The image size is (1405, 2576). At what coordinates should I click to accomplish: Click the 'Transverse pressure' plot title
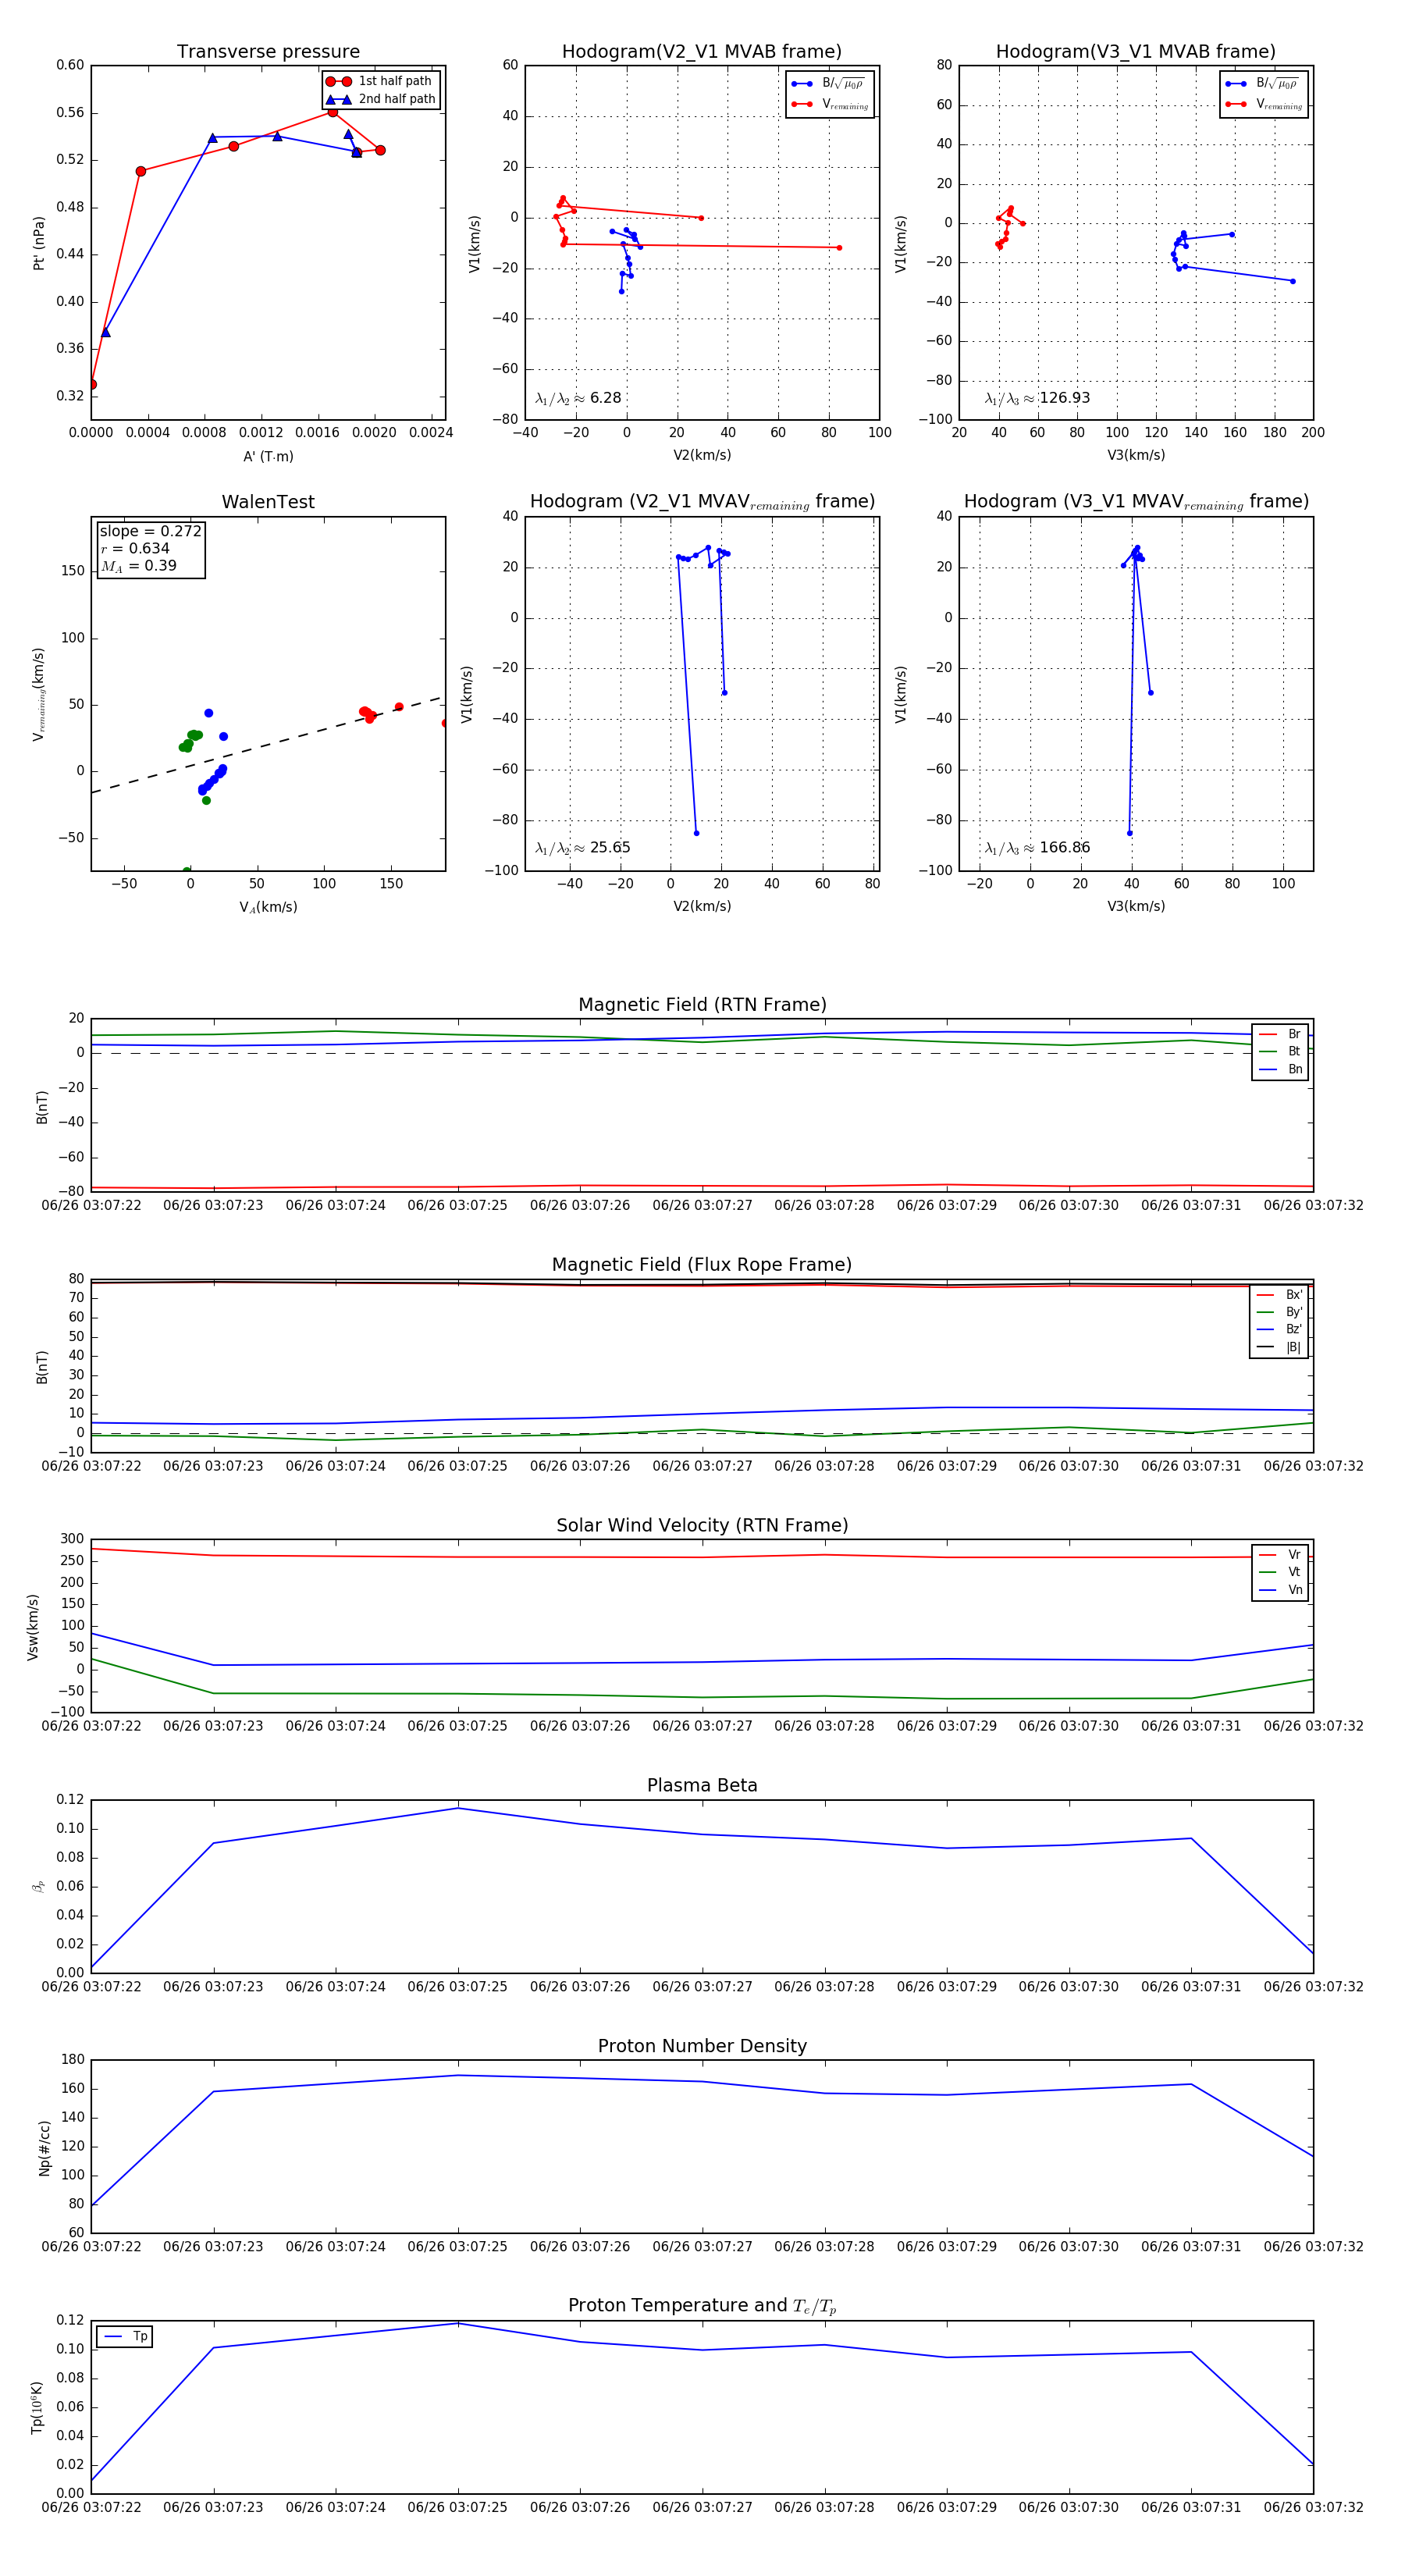[268, 52]
